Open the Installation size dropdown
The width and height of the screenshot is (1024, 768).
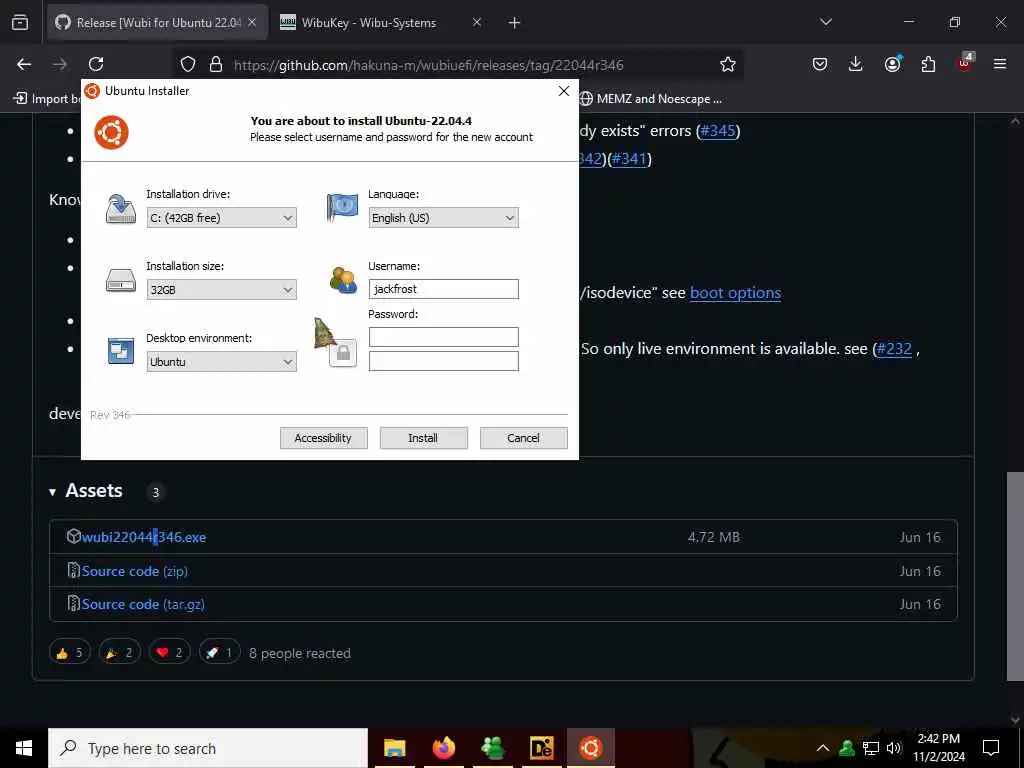[x=221, y=289]
